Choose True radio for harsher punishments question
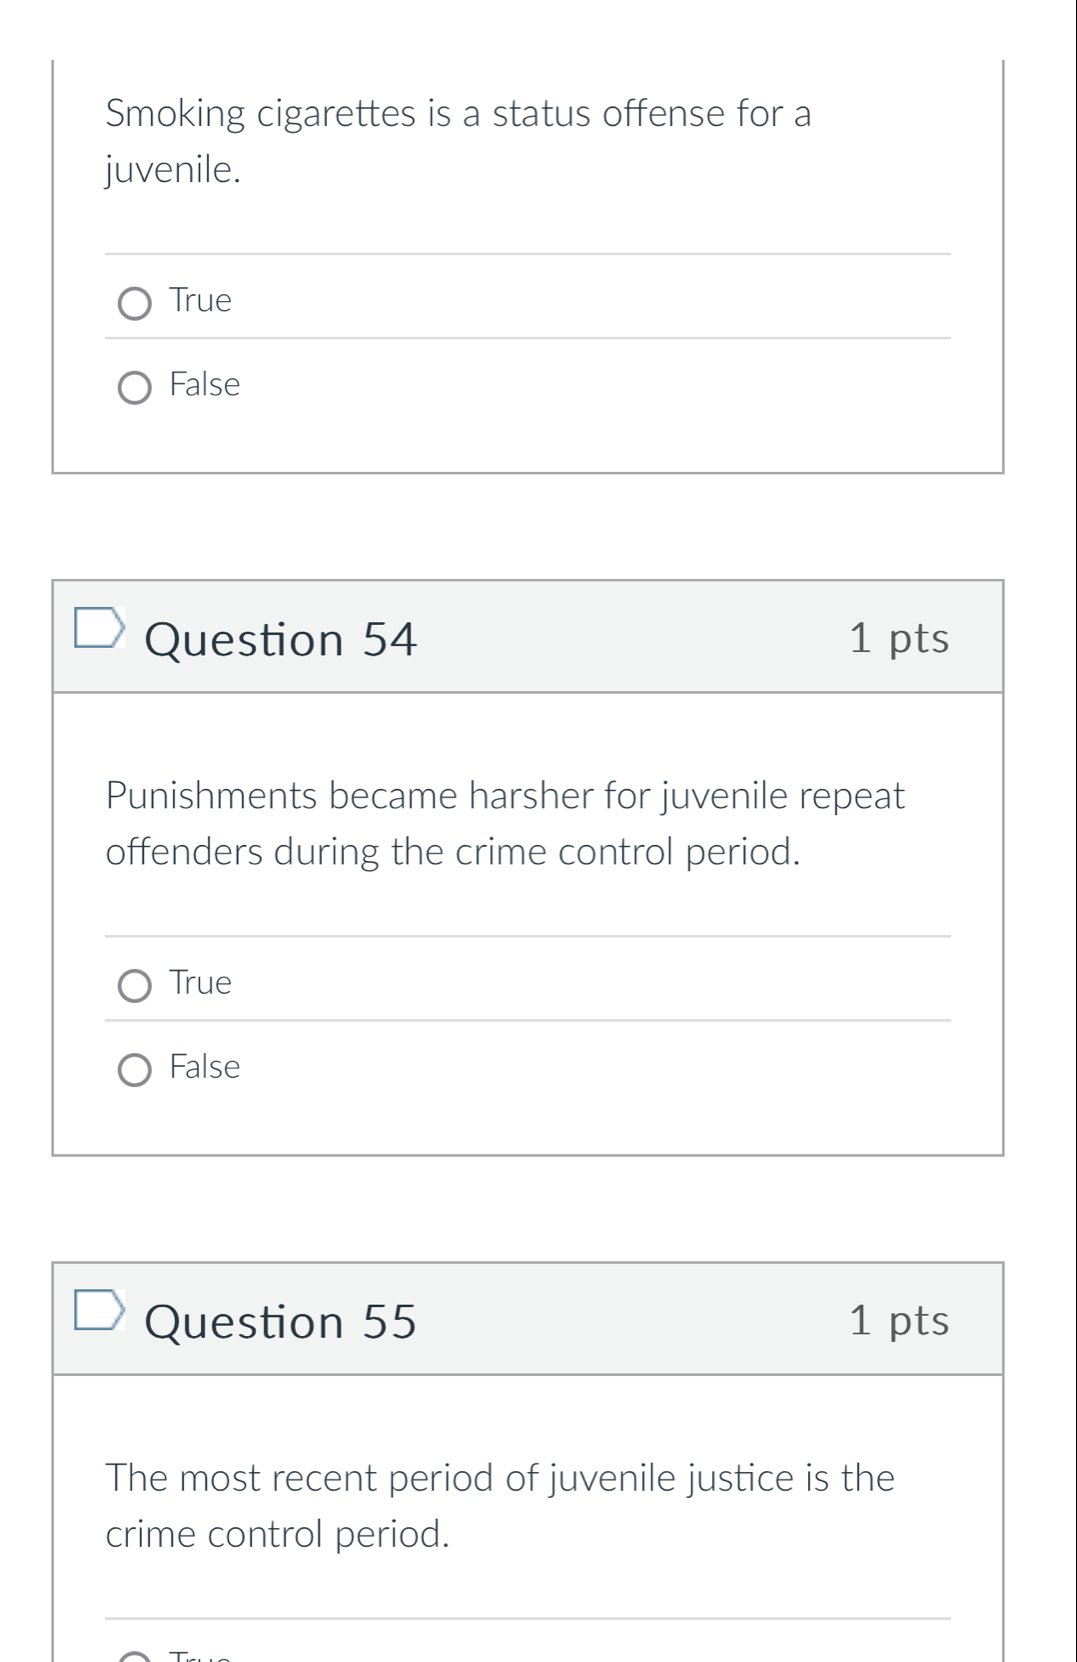Screen dimensions: 1077x1662 [x=135, y=986]
